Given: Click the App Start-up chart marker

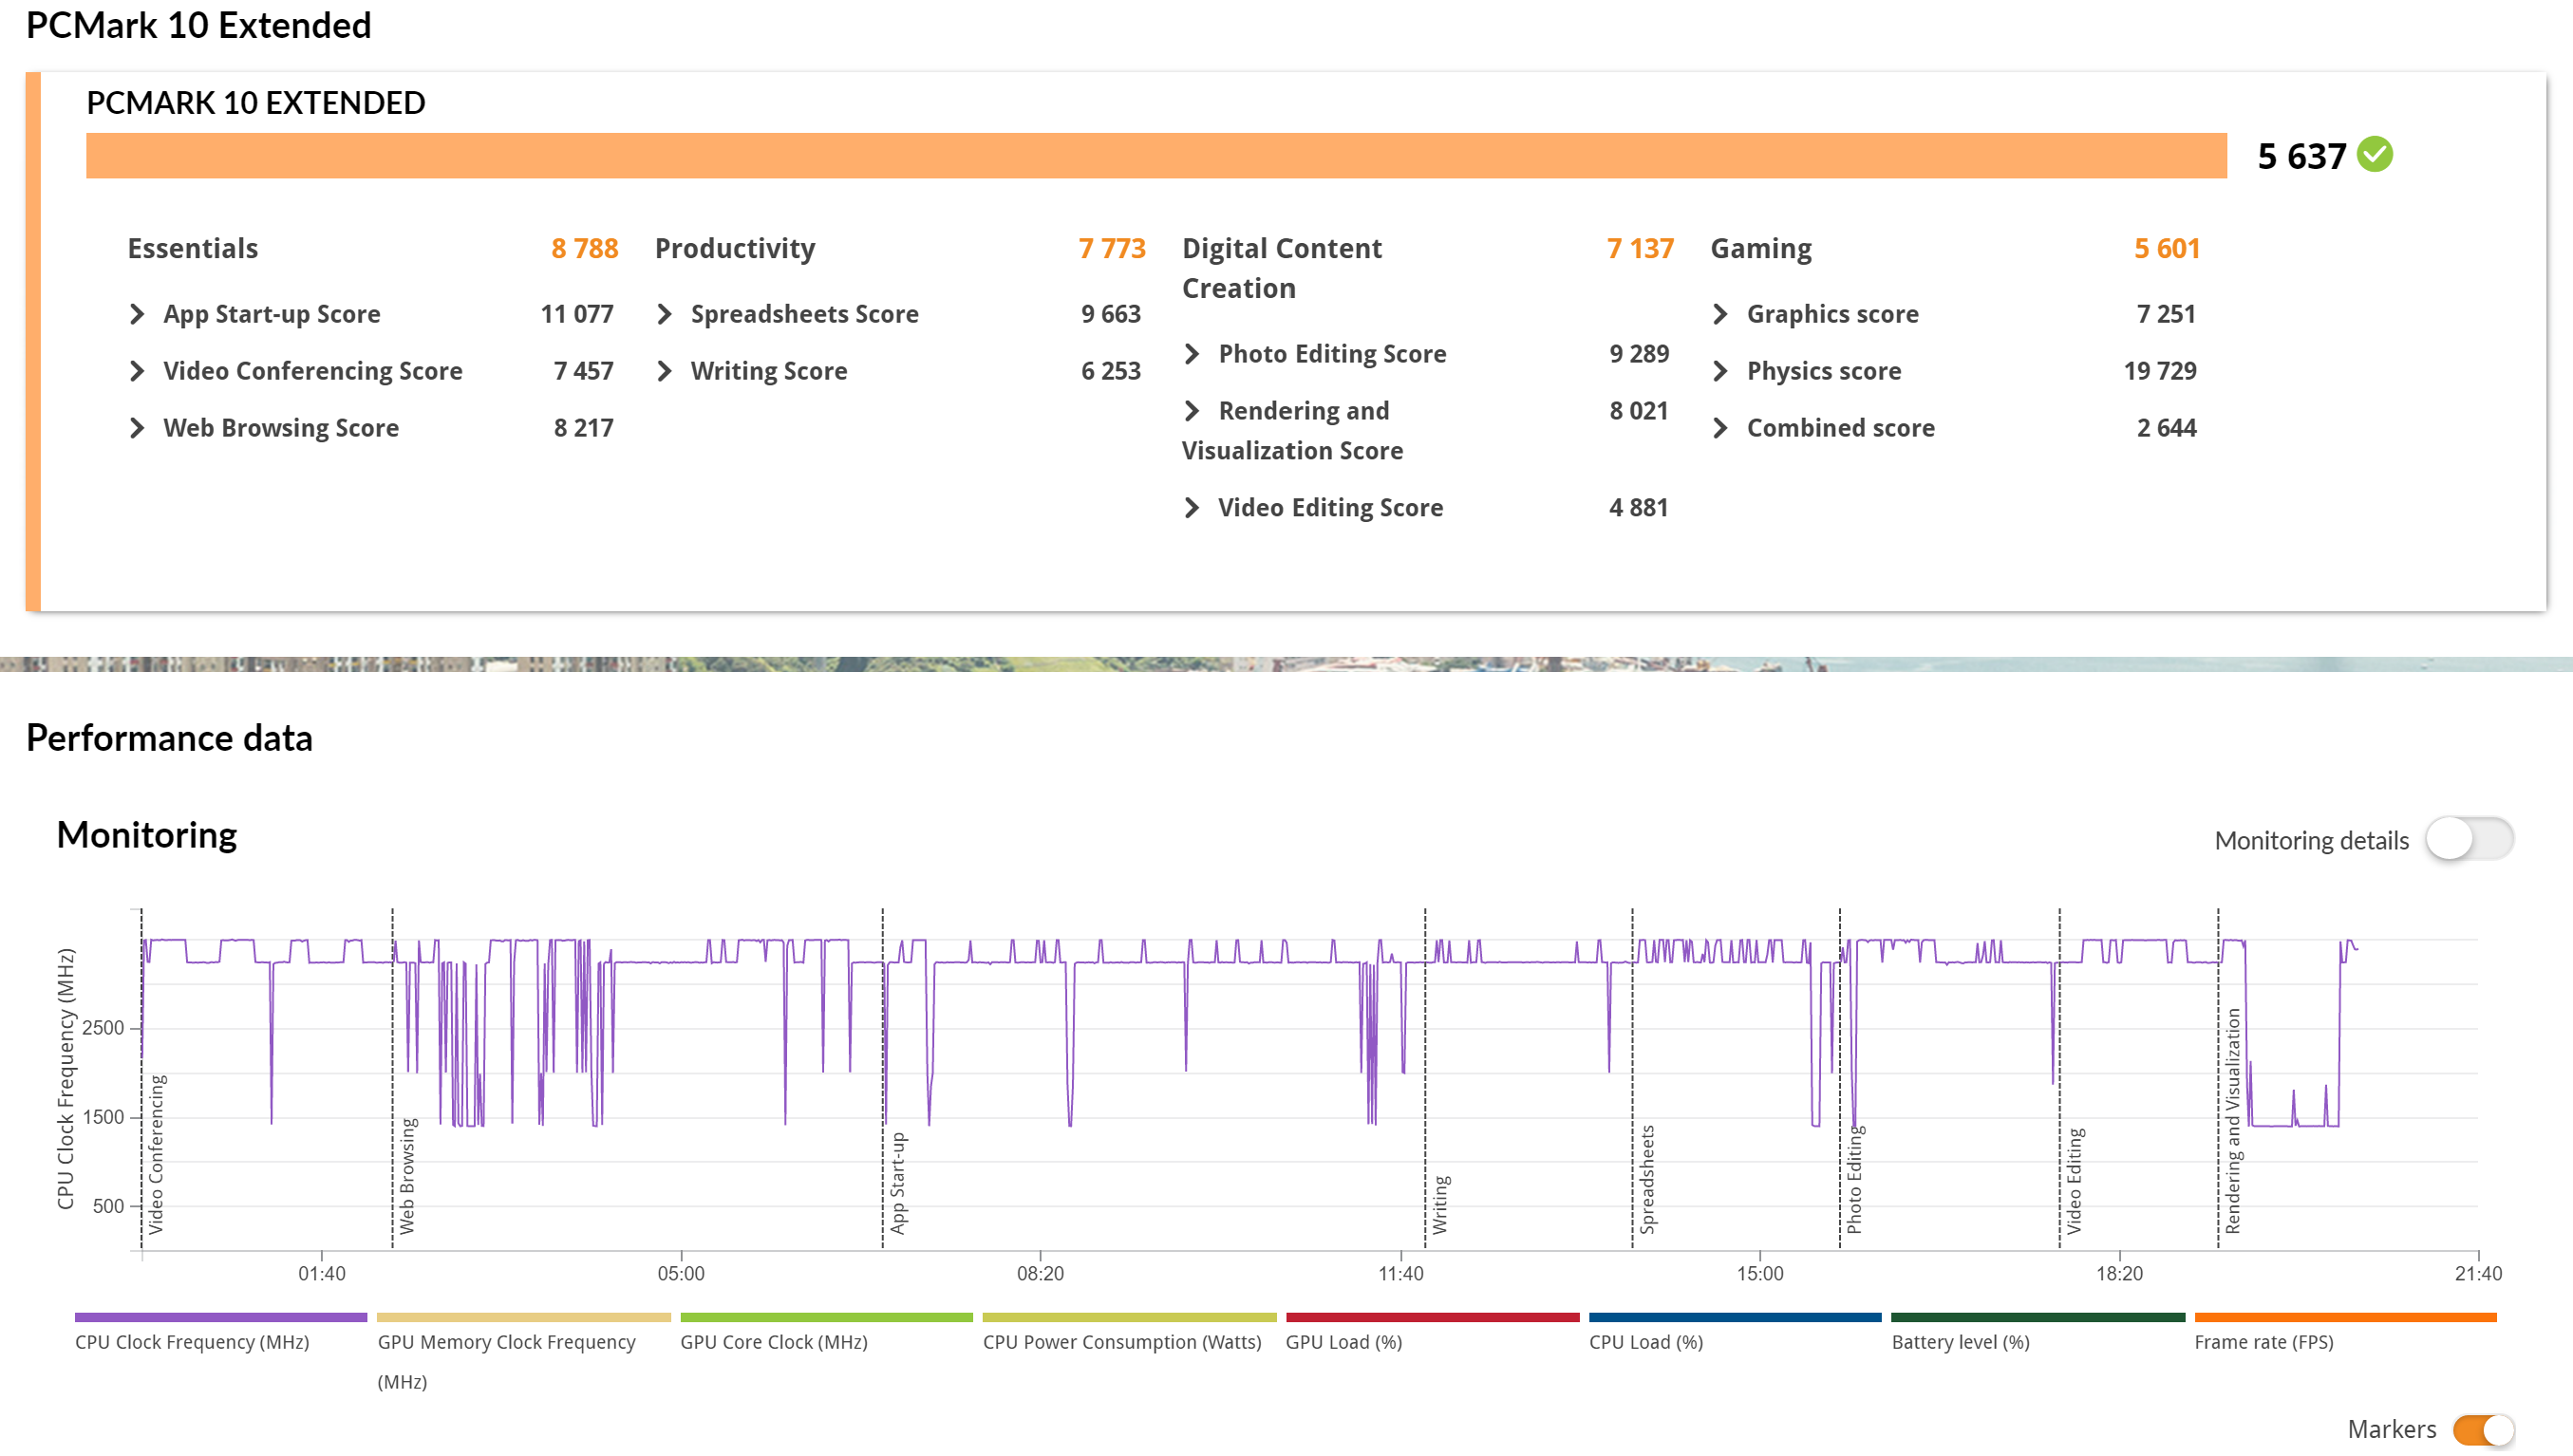Looking at the screenshot, I should point(898,1183).
